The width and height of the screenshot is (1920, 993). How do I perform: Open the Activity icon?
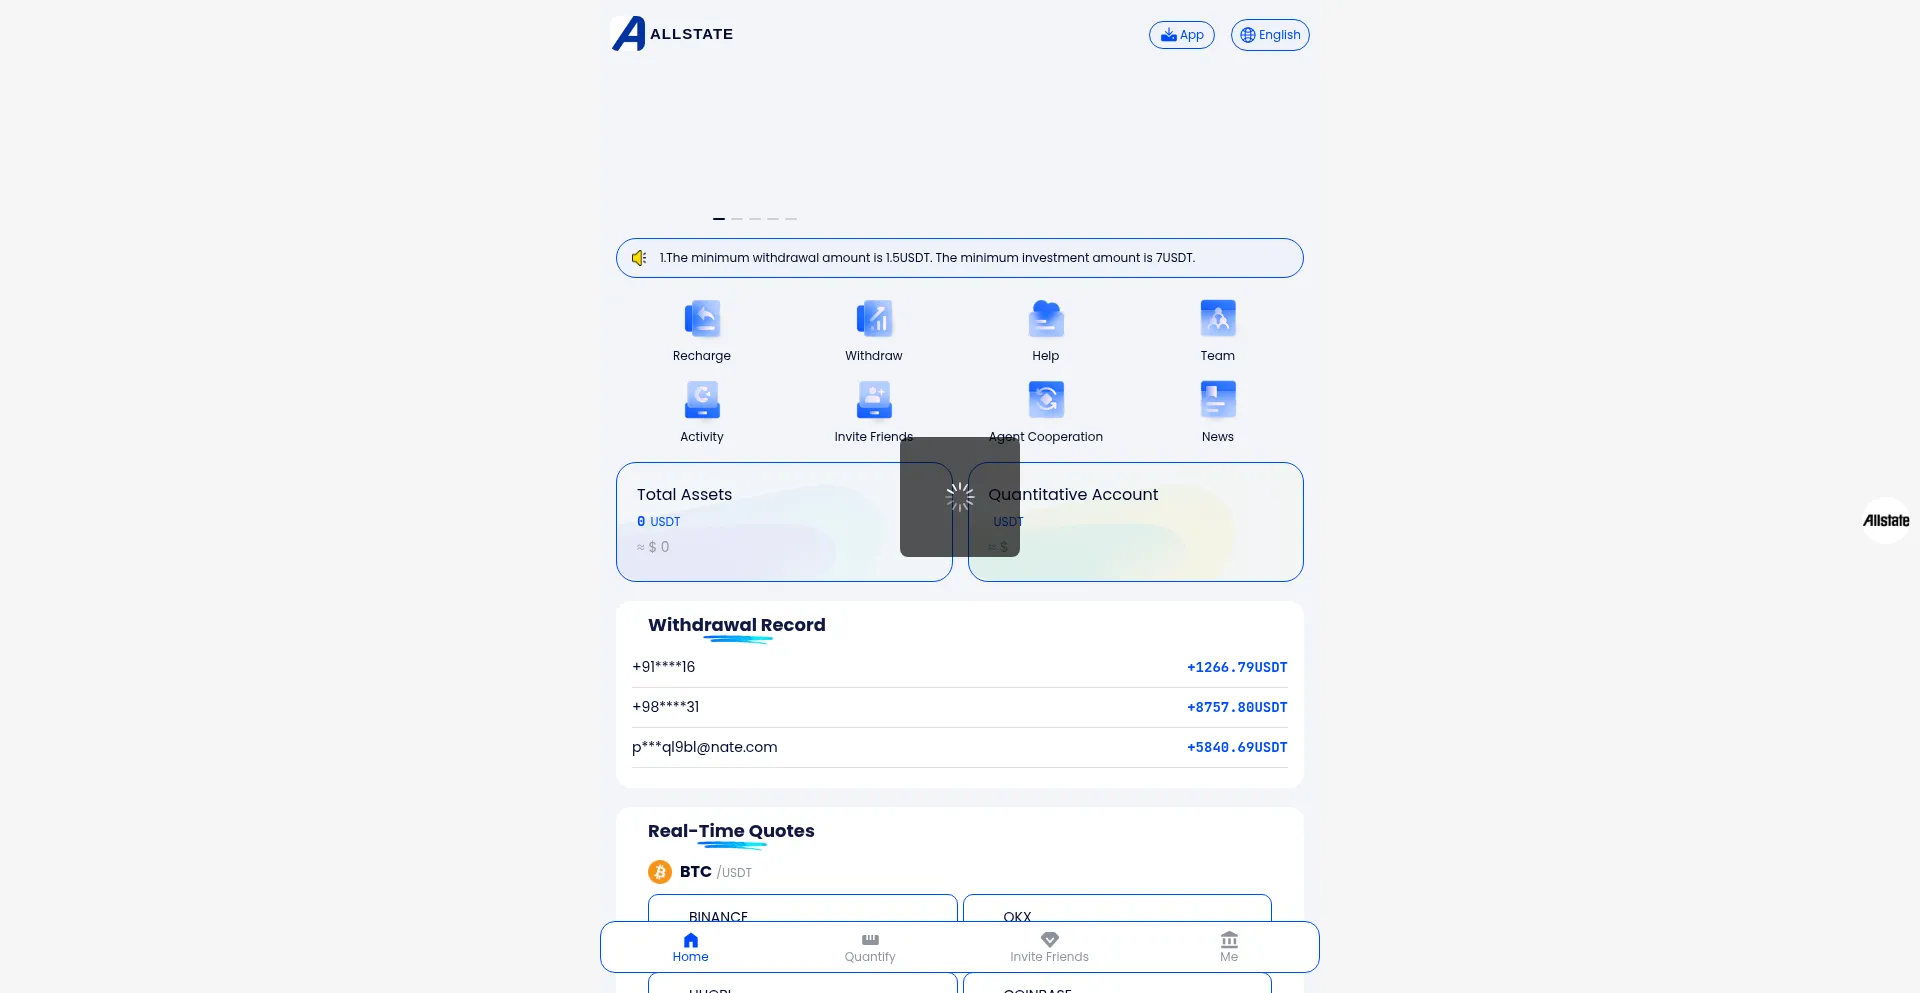point(702,401)
